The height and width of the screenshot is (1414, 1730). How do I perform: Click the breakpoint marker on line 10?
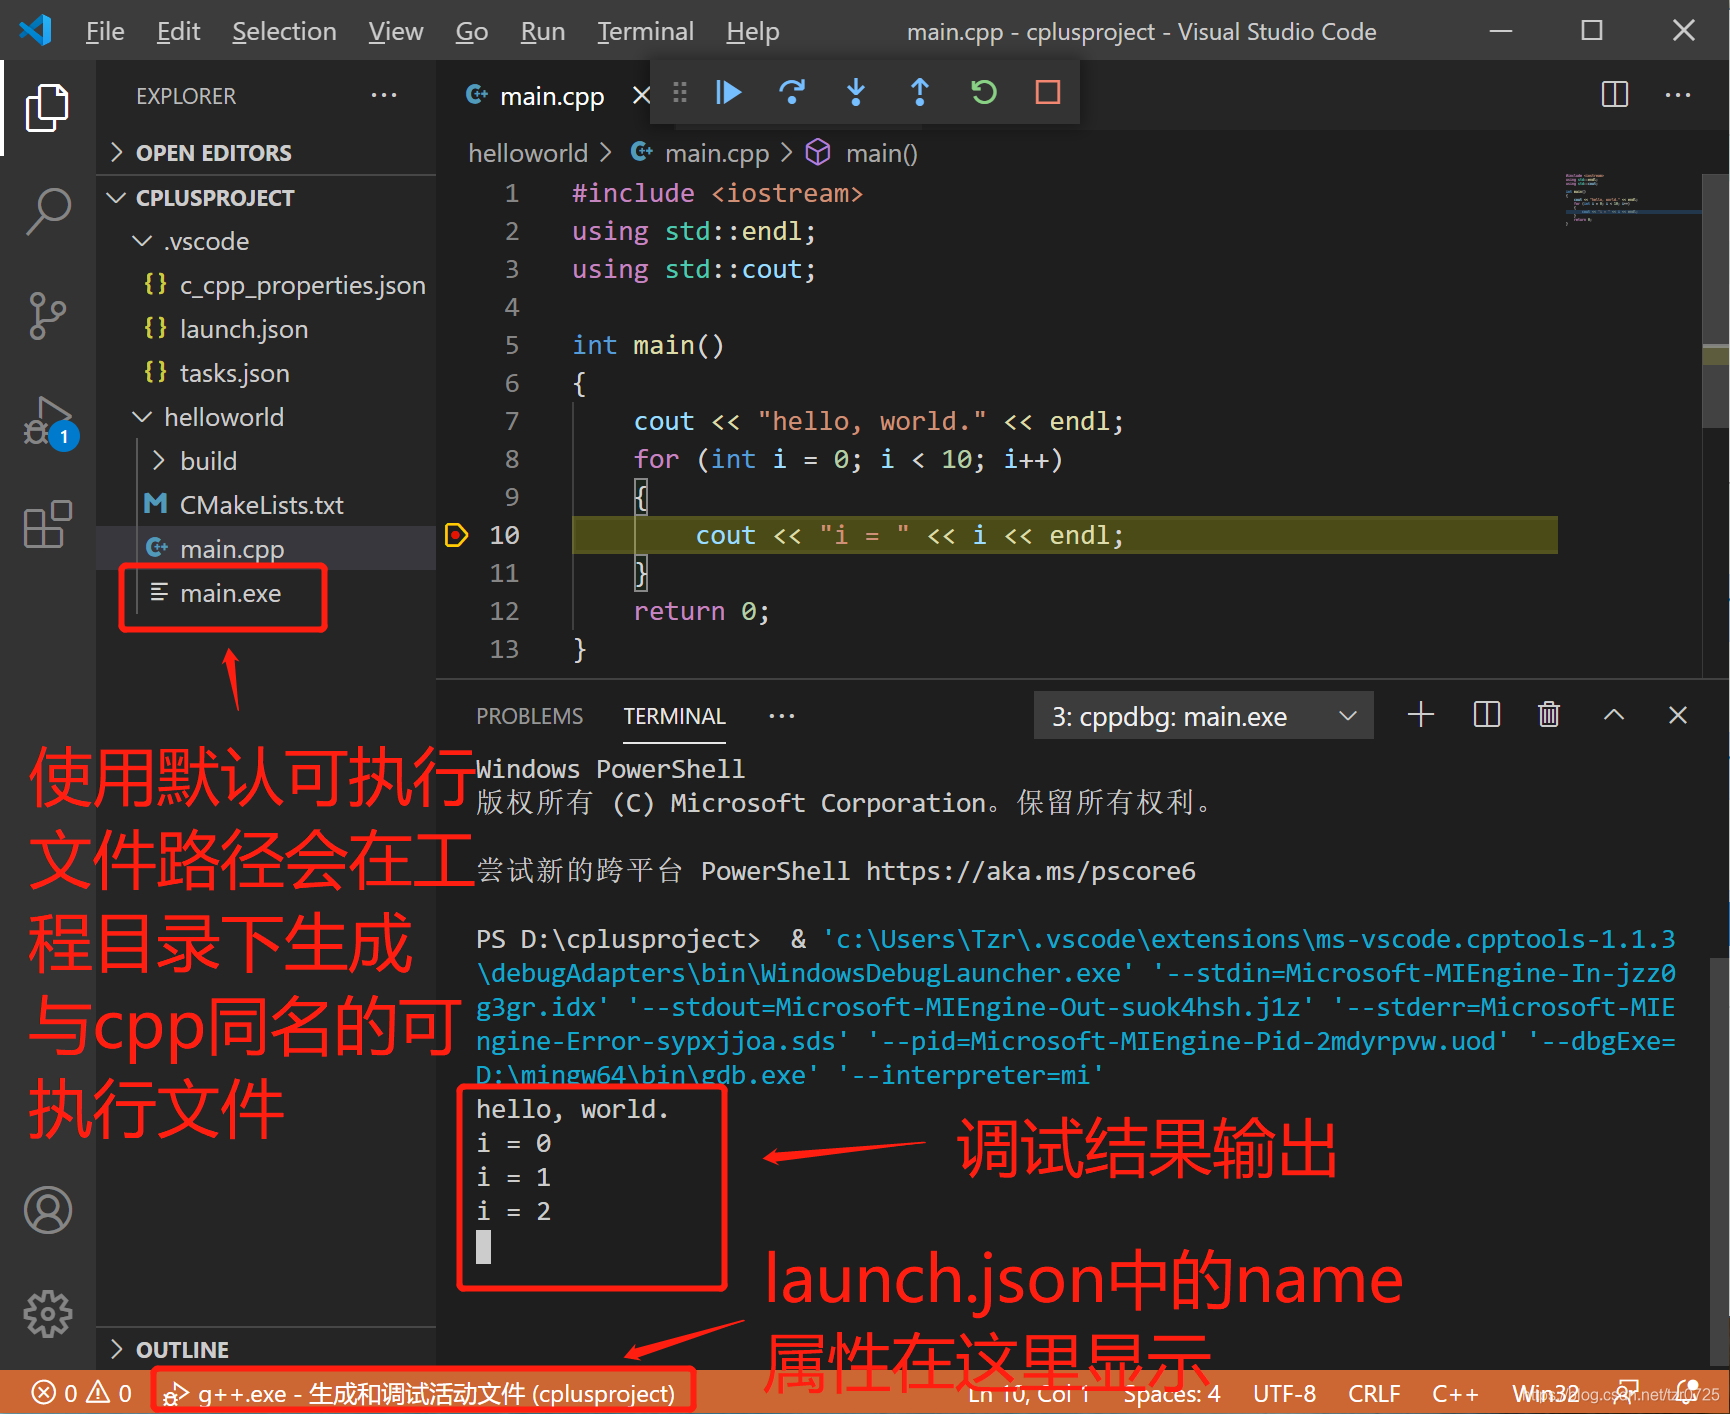456,535
